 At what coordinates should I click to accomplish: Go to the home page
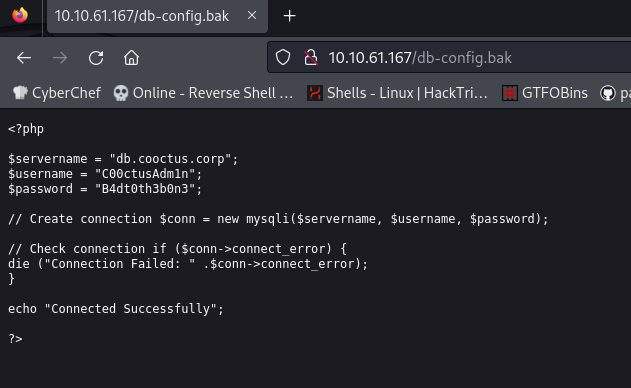[x=132, y=58]
